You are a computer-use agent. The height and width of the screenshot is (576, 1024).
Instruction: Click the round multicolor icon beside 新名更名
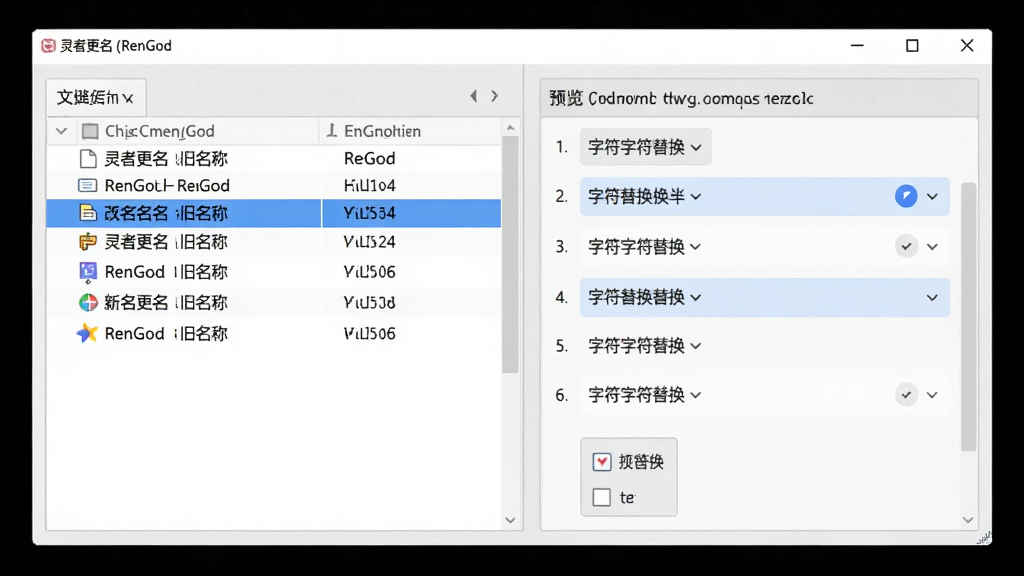tap(88, 302)
